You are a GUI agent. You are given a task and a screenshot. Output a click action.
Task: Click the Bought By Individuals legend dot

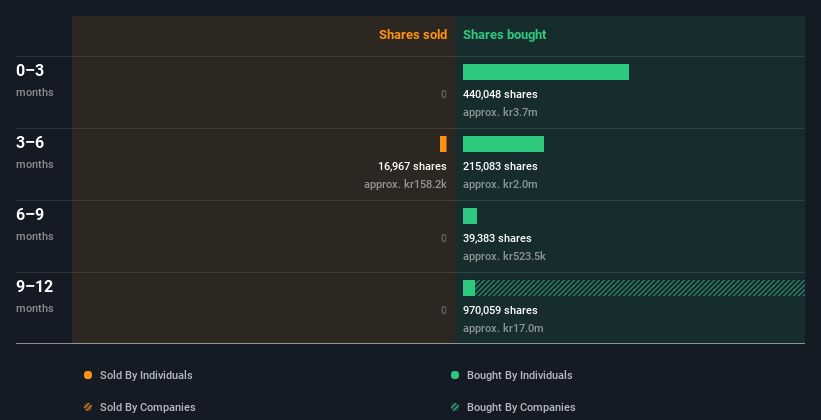click(455, 375)
